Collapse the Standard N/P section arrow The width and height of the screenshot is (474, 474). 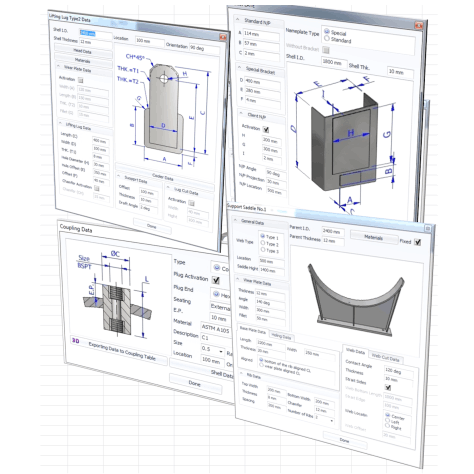coord(238,20)
